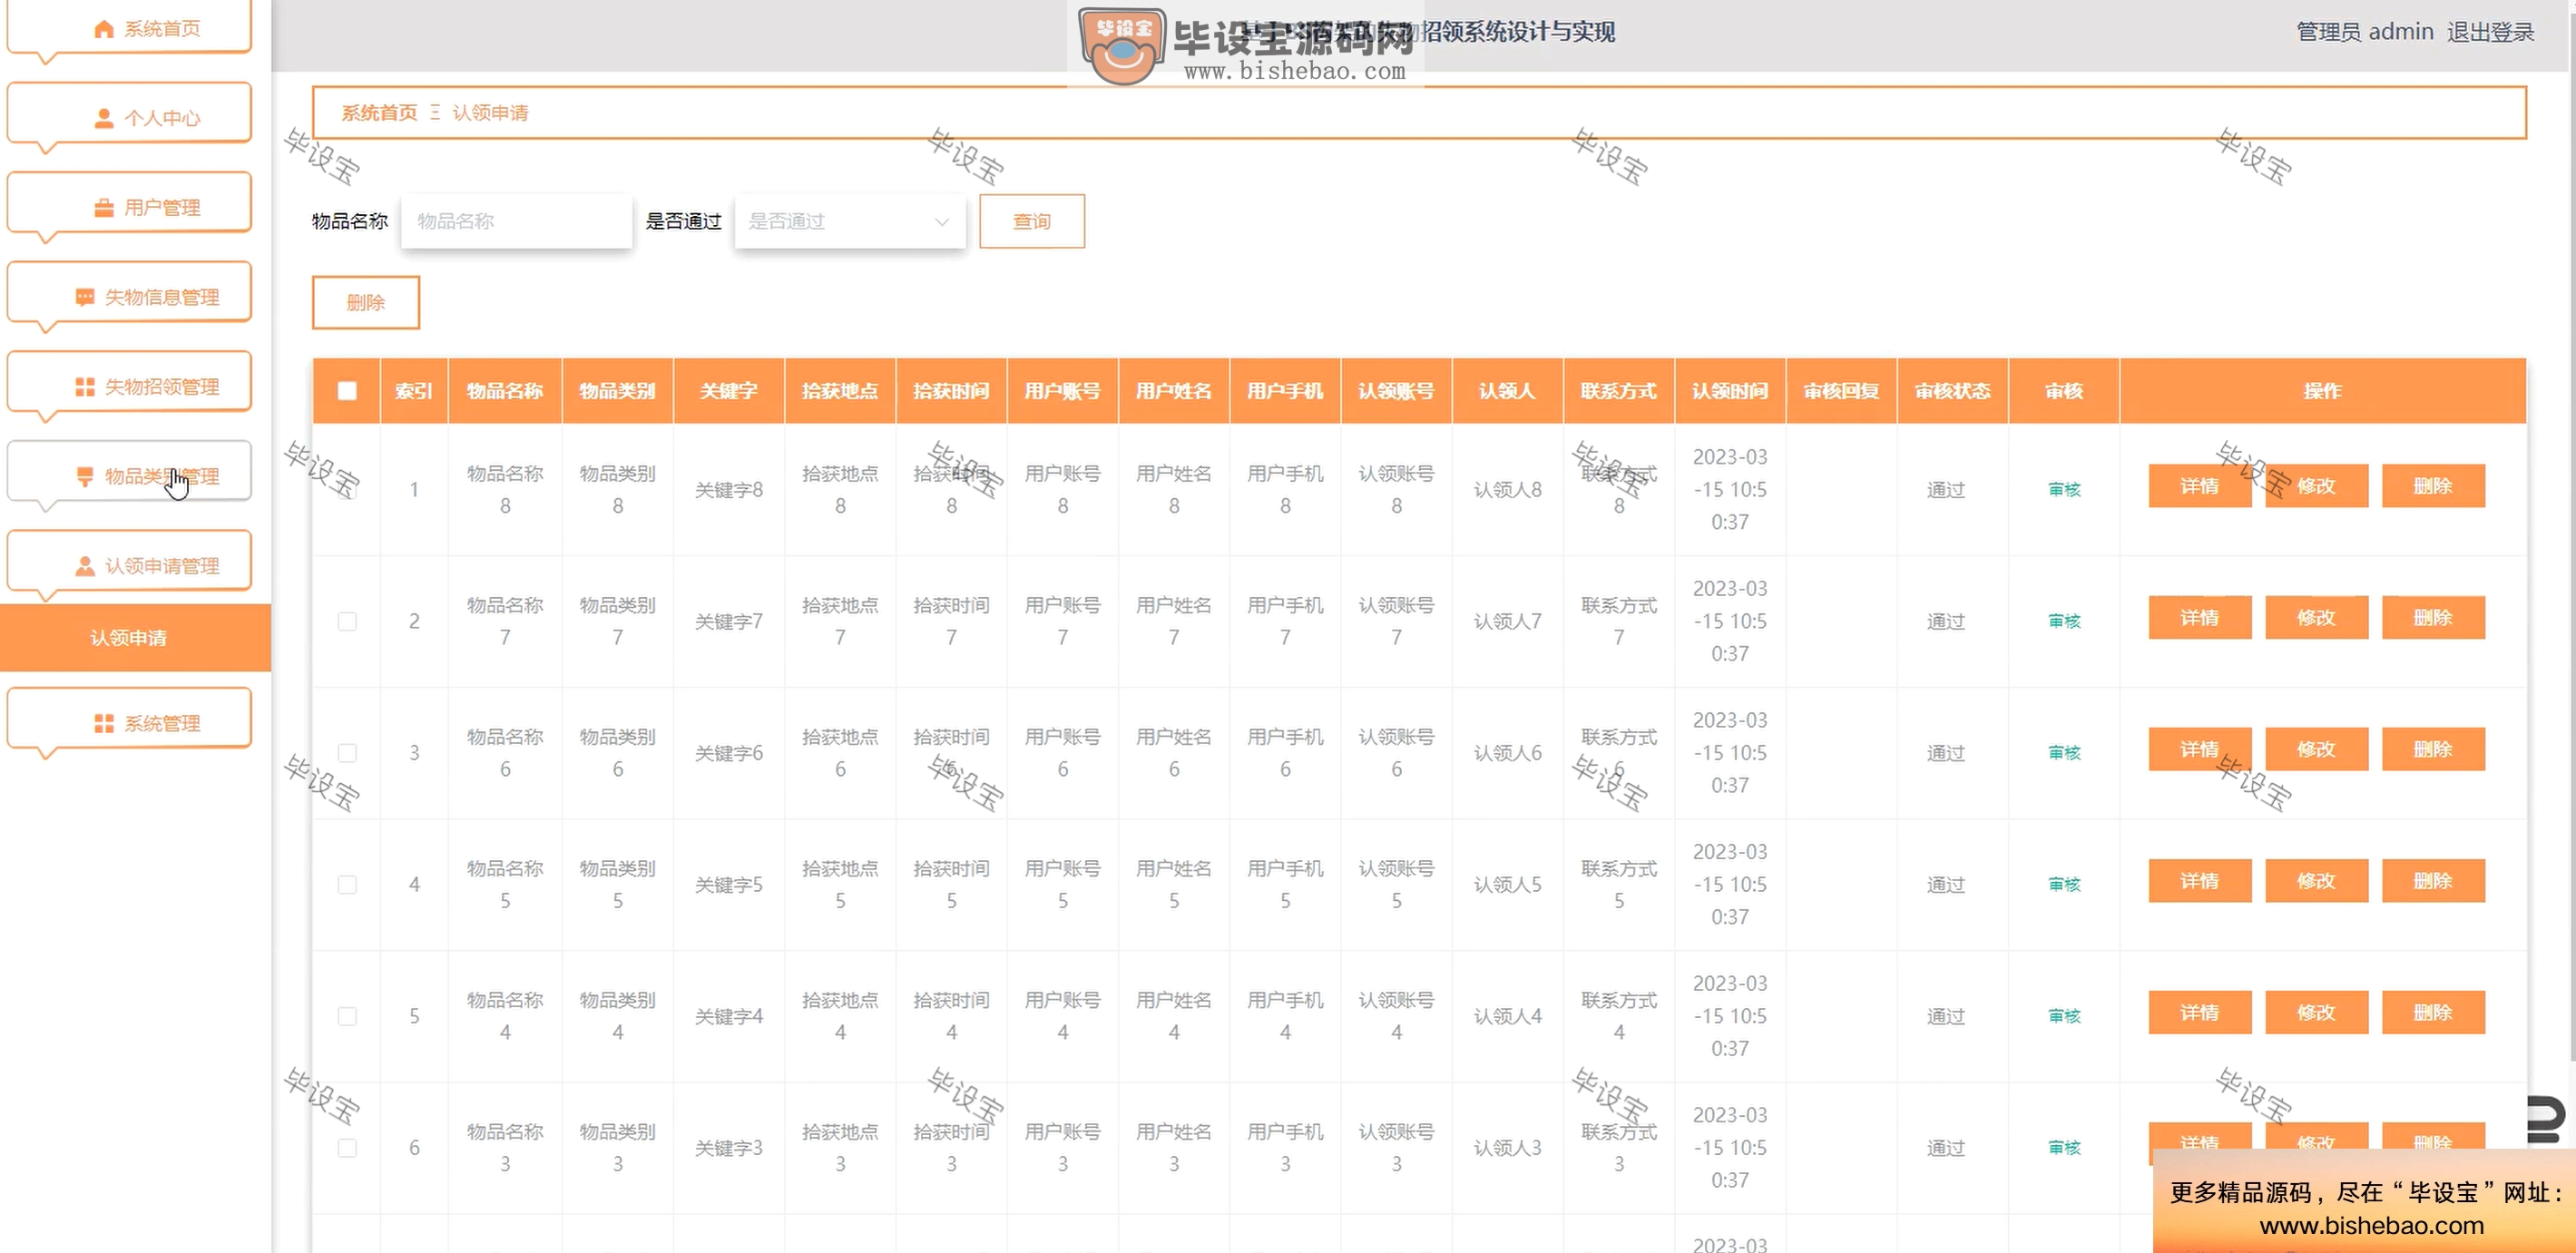Click the chat icon beside 失物信息管理
This screenshot has width=2576, height=1253.
point(85,297)
